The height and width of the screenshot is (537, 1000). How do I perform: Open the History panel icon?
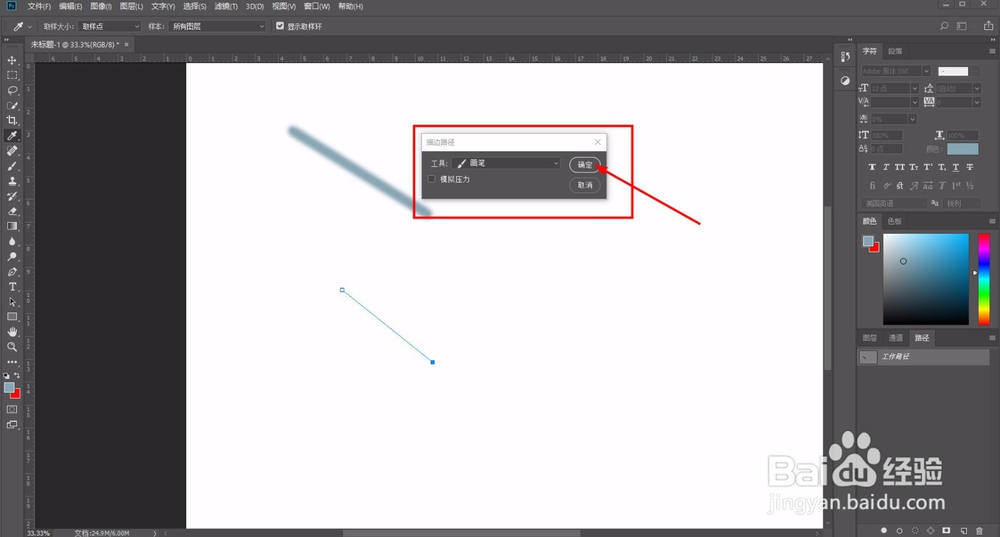click(x=845, y=57)
